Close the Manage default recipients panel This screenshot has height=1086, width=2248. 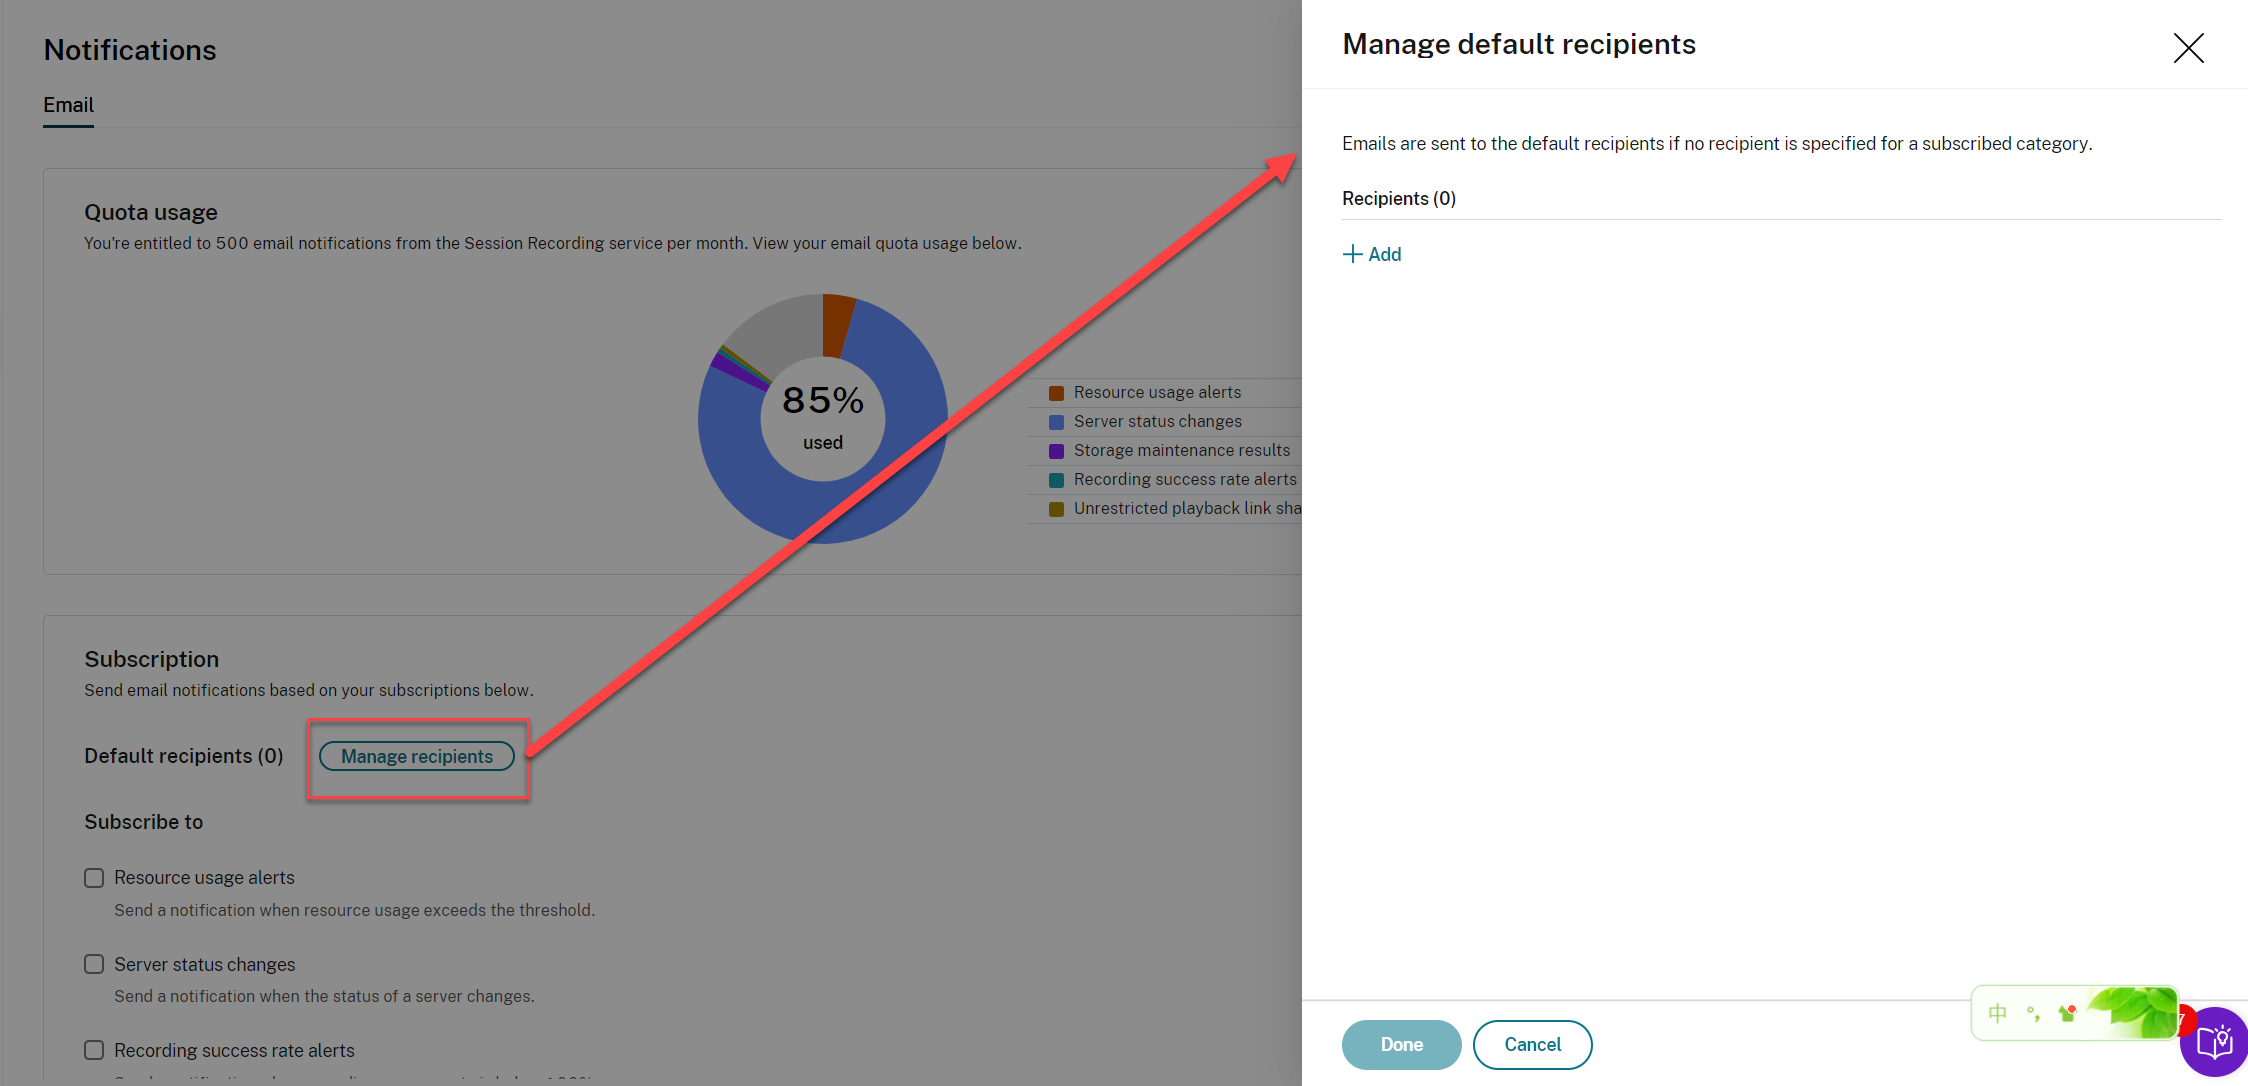(x=2188, y=48)
